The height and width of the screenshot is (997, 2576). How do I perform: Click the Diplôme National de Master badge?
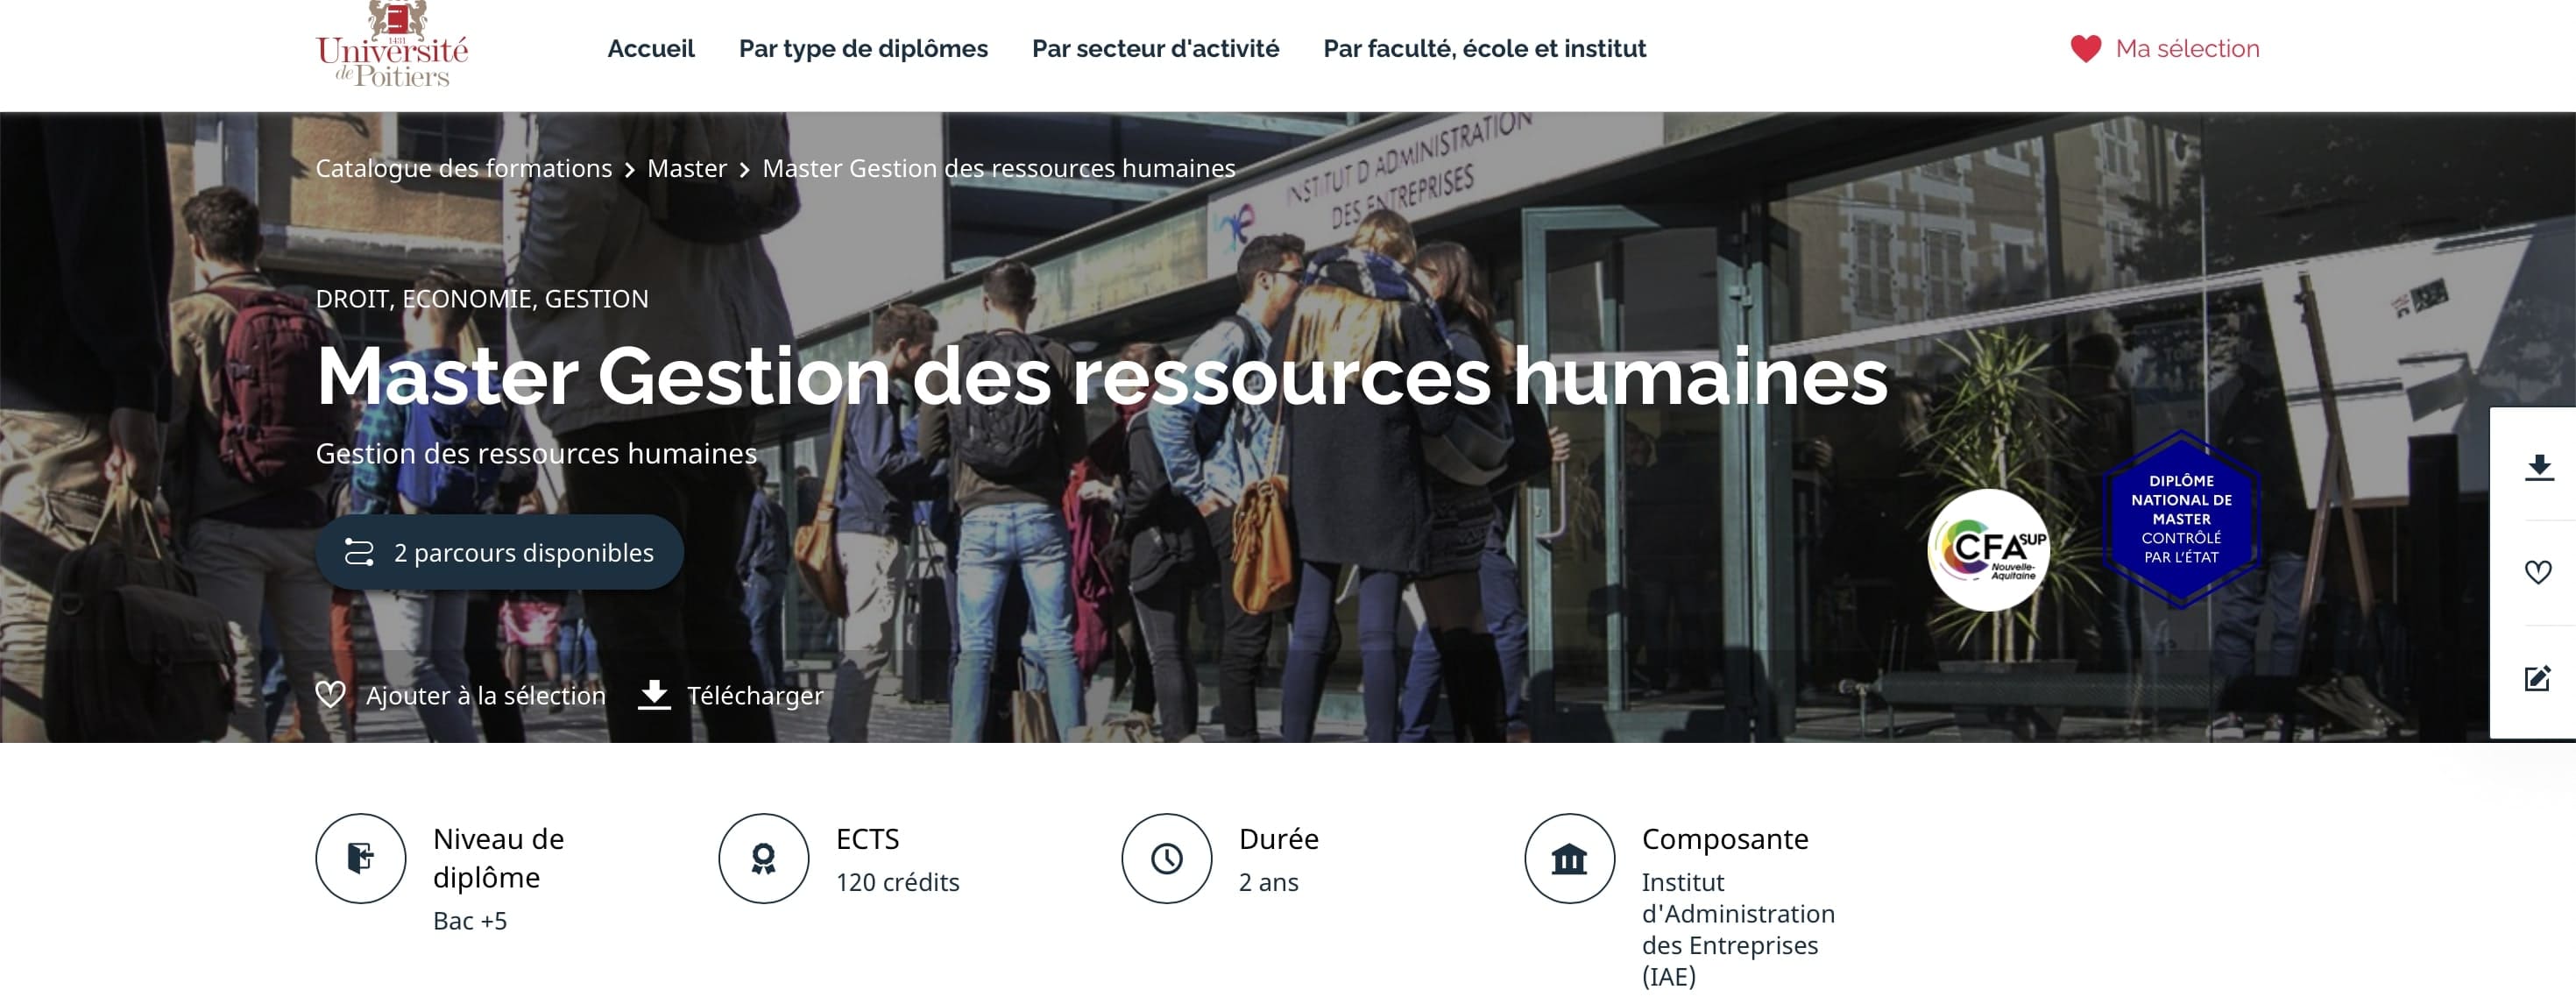(2181, 519)
